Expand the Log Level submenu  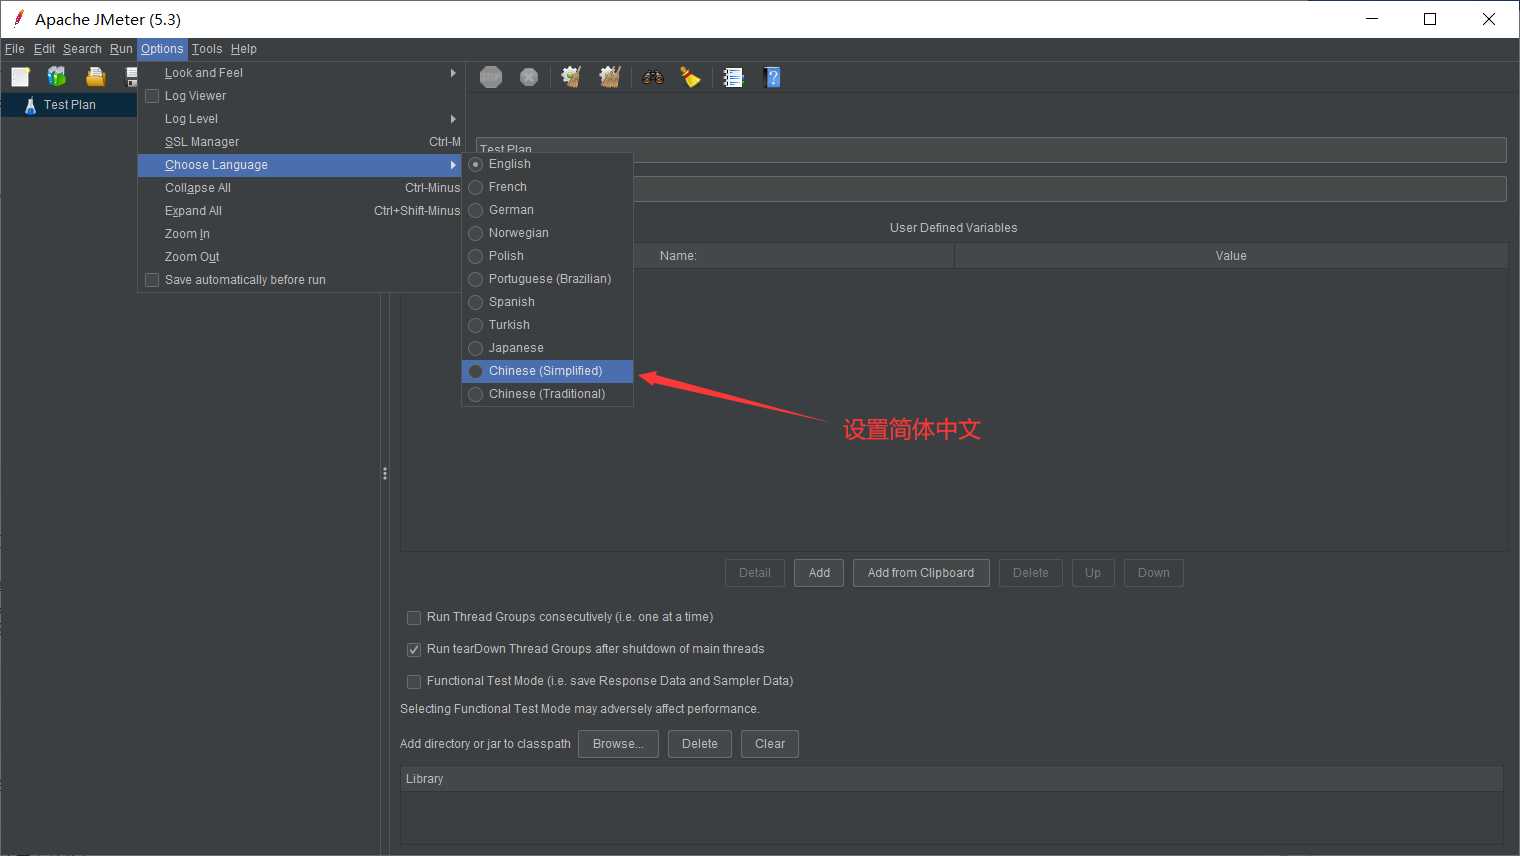299,119
